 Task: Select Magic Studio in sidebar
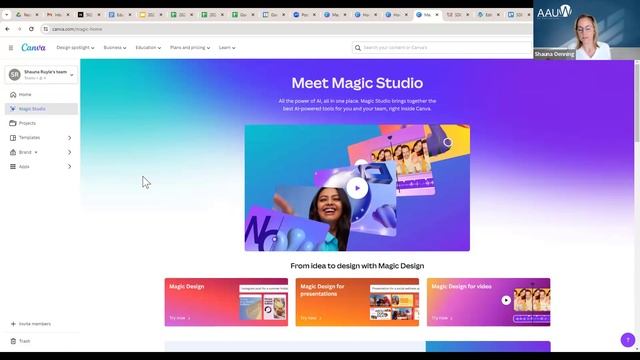[x=41, y=109]
